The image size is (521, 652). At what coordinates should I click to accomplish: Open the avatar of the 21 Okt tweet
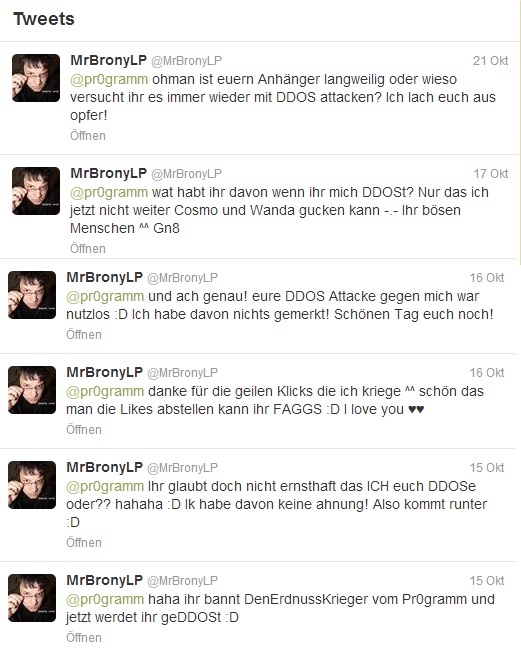pyautogui.click(x=36, y=78)
